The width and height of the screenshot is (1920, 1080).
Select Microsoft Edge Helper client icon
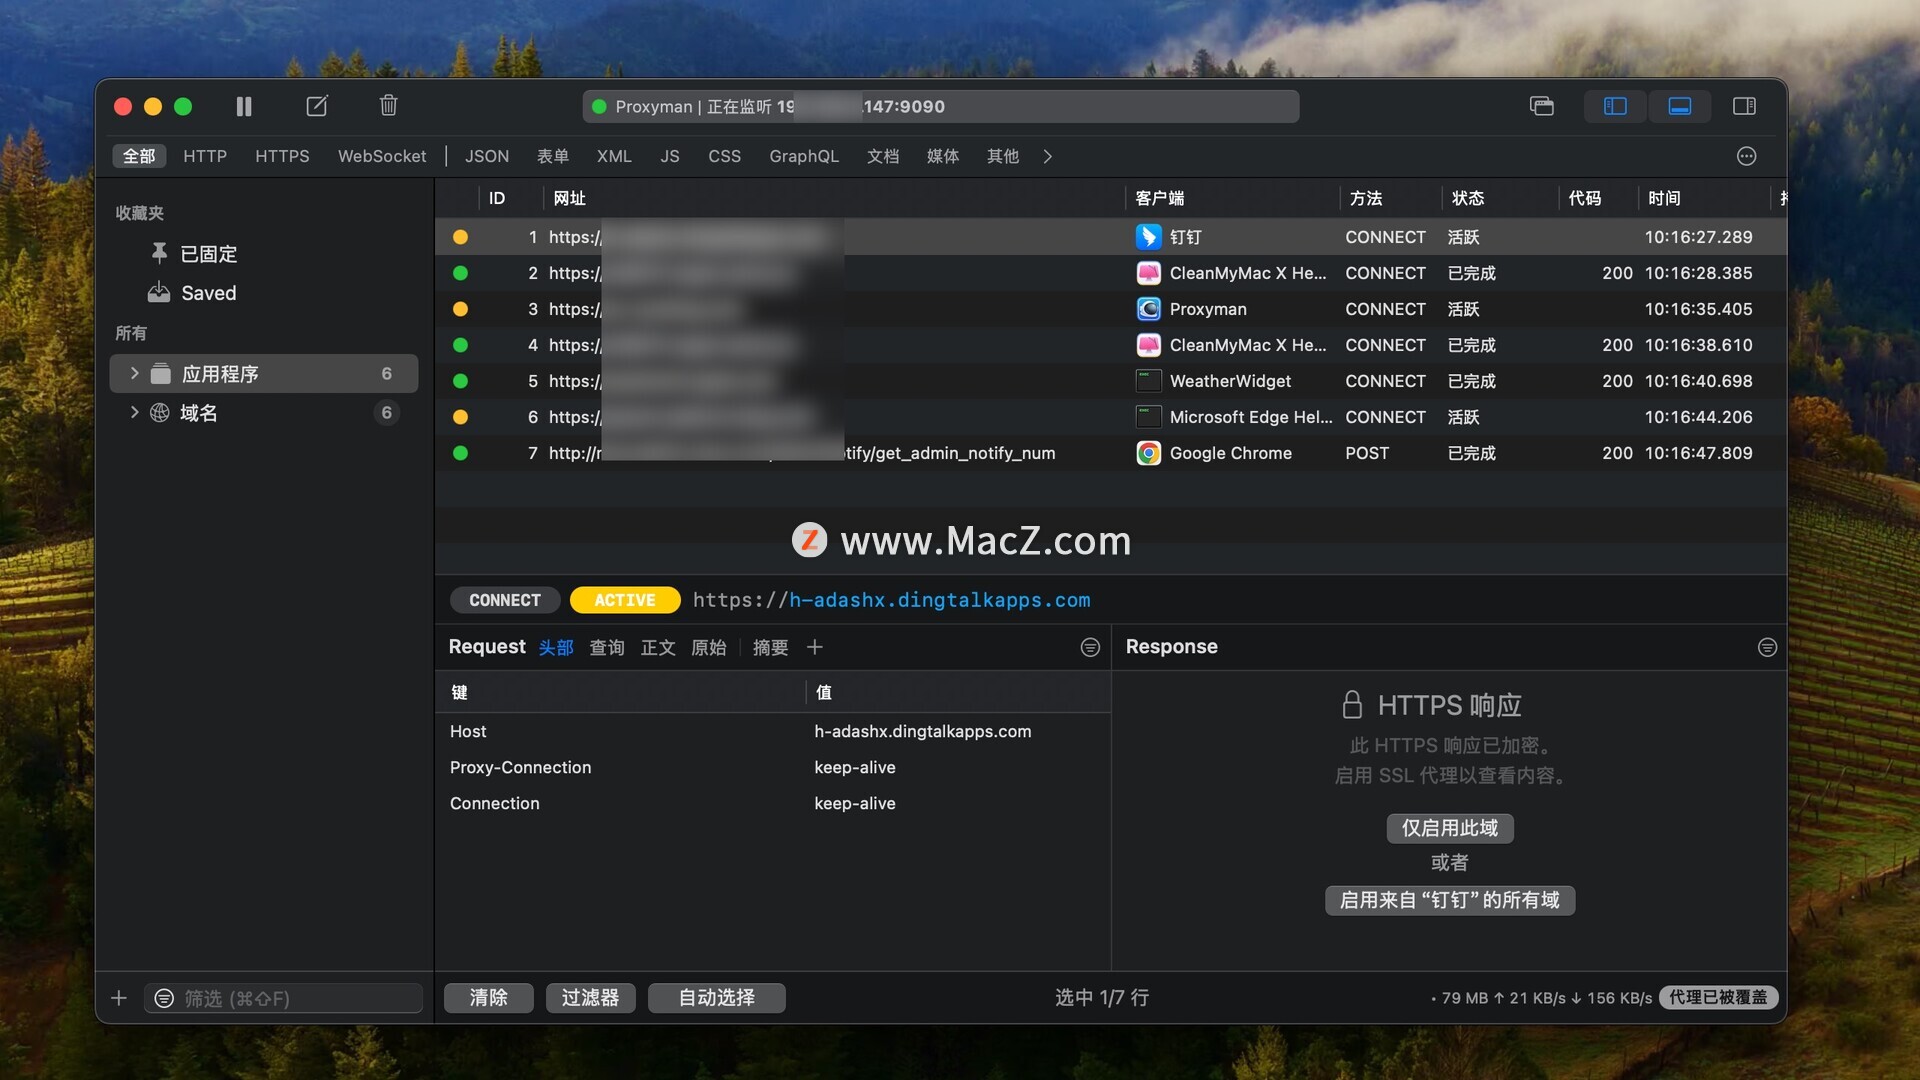click(1148, 417)
